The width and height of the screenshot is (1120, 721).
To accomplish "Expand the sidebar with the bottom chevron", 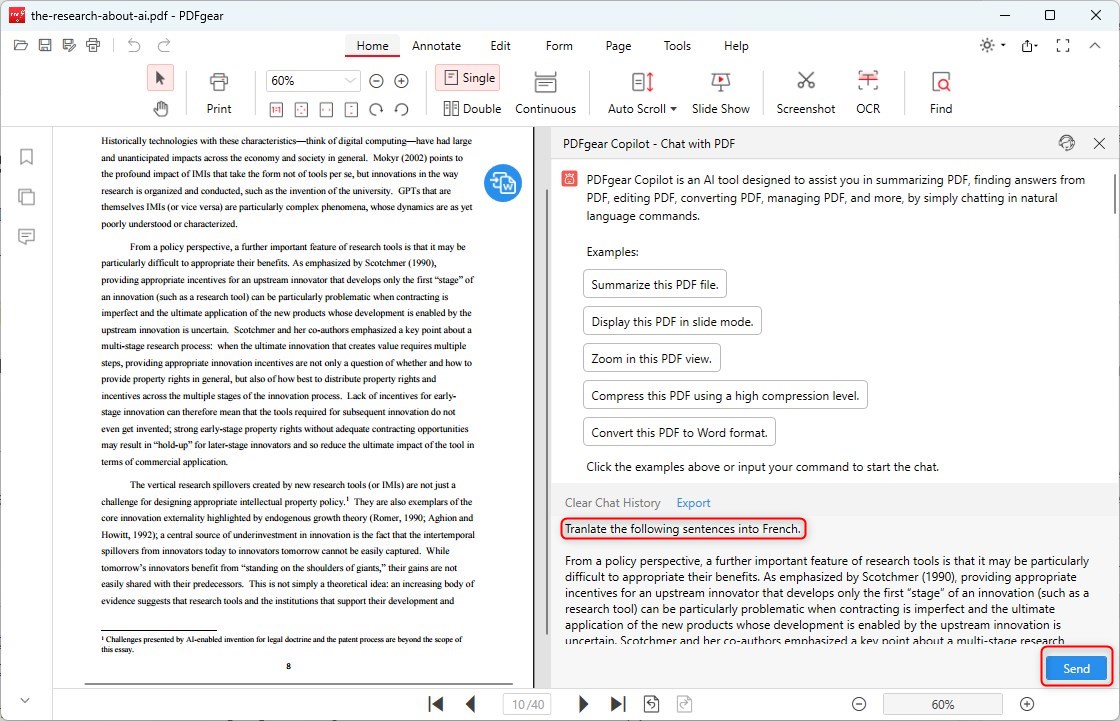I will 25,700.
